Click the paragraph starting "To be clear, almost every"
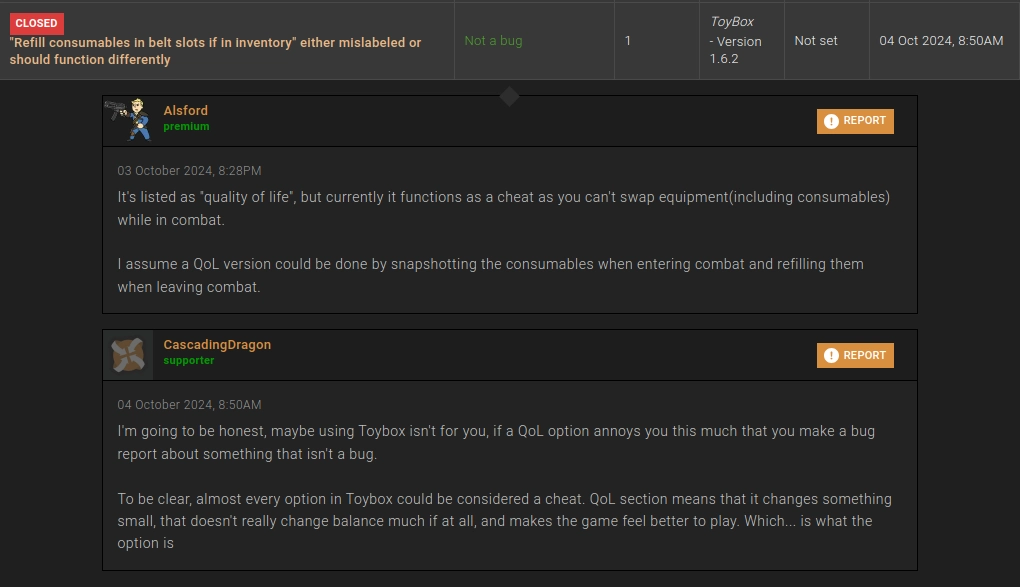Screen dimensions: 1020x587 [x=504, y=521]
